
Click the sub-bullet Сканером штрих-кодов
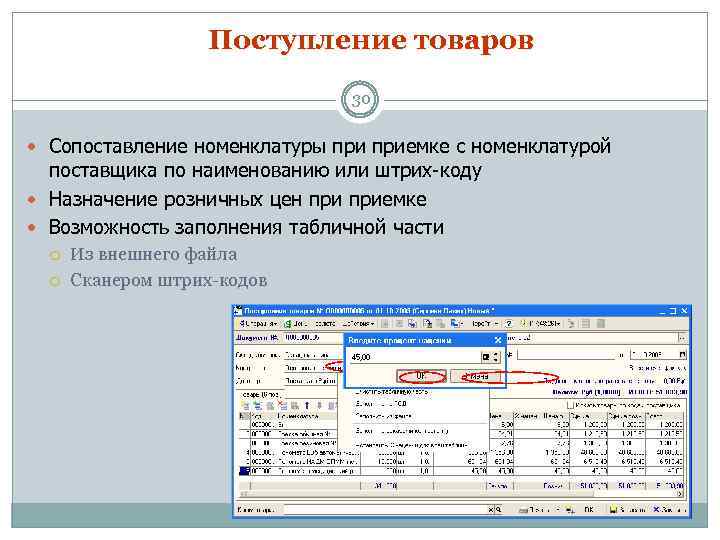tap(169, 280)
